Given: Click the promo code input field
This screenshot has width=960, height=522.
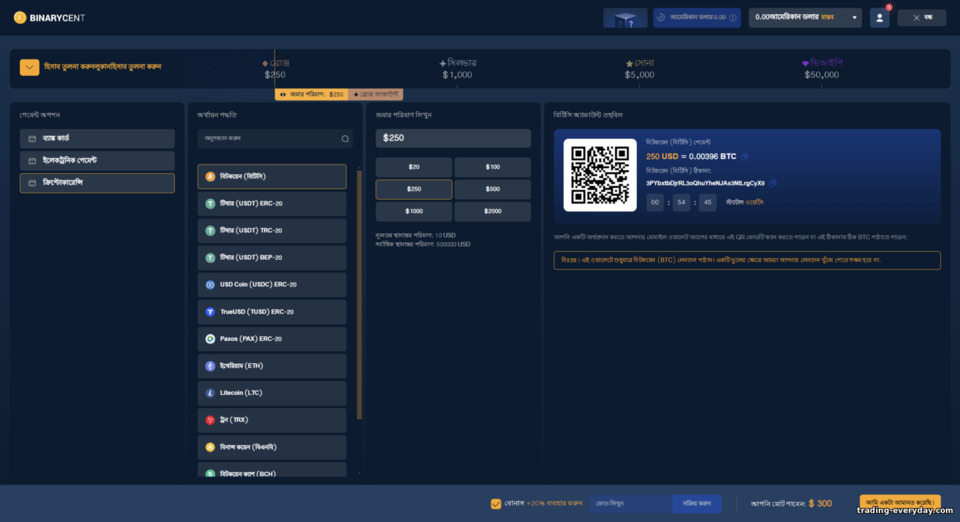Looking at the screenshot, I should [631, 504].
